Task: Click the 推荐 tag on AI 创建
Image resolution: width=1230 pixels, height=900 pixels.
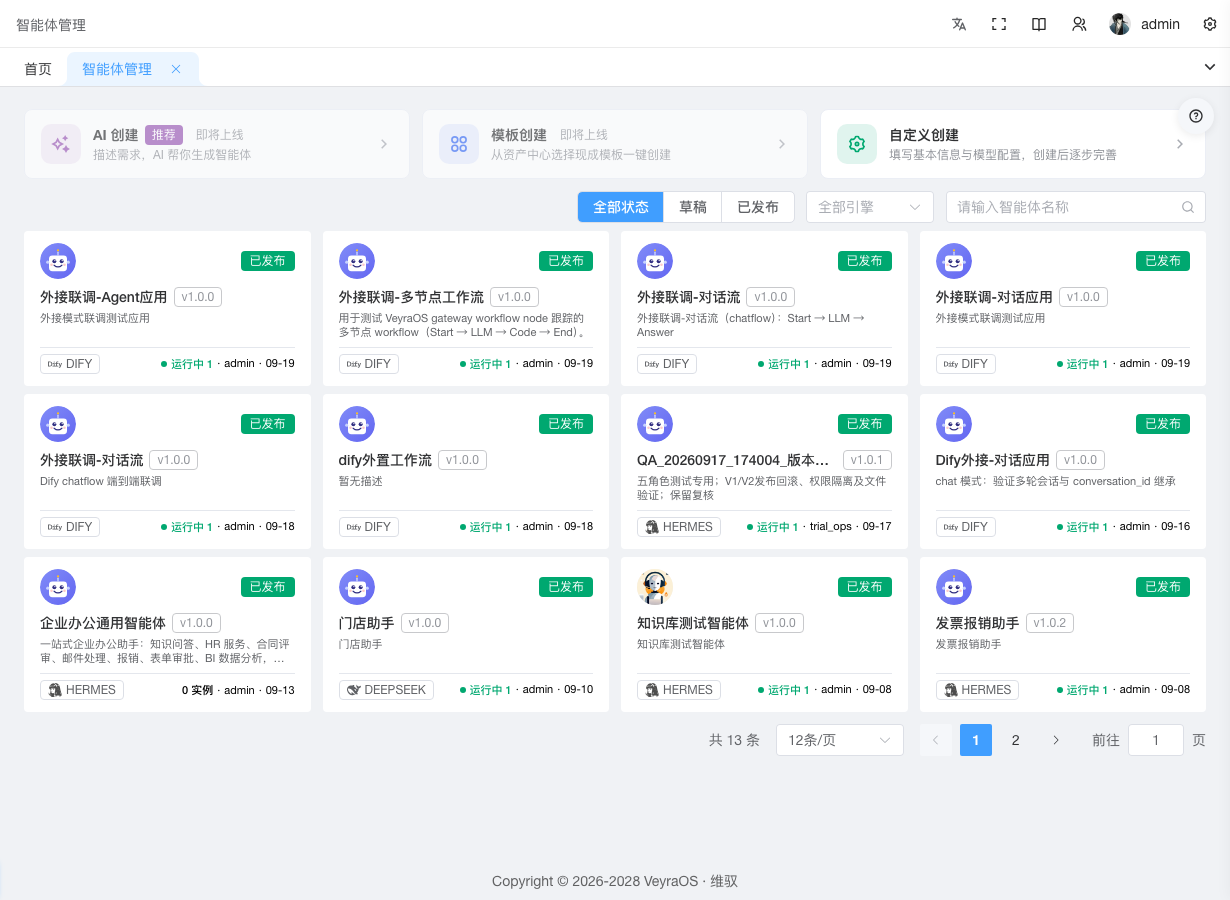Action: pyautogui.click(x=164, y=135)
